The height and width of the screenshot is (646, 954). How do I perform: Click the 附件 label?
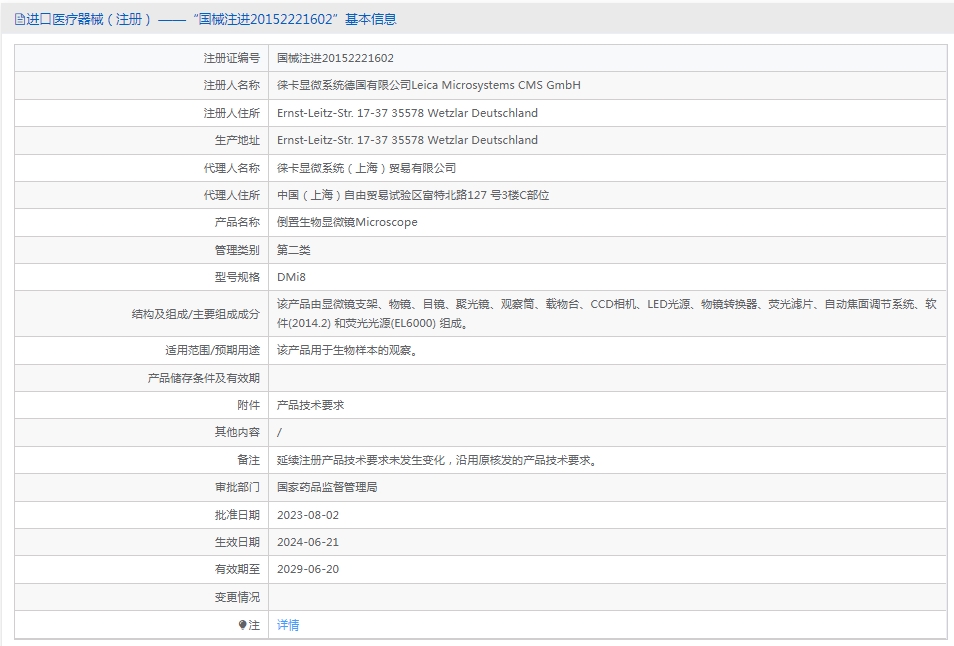pyautogui.click(x=249, y=405)
